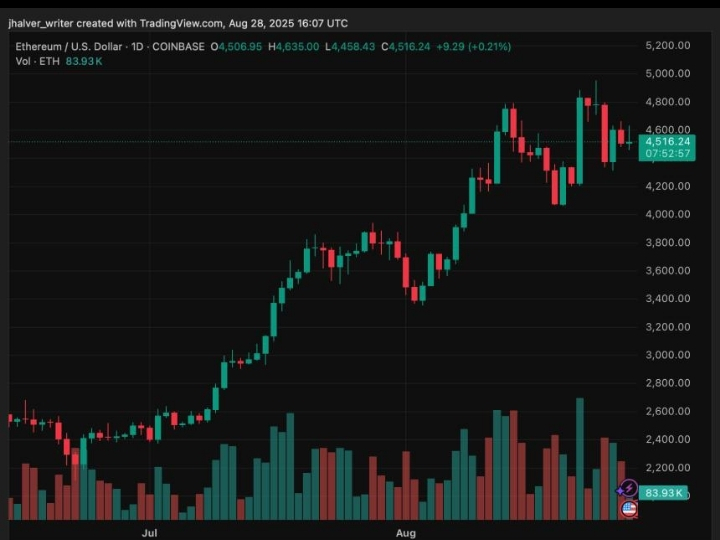This screenshot has height=540, width=720.
Task: Click the 2,400.00 price axis label
Action: [x=668, y=439]
